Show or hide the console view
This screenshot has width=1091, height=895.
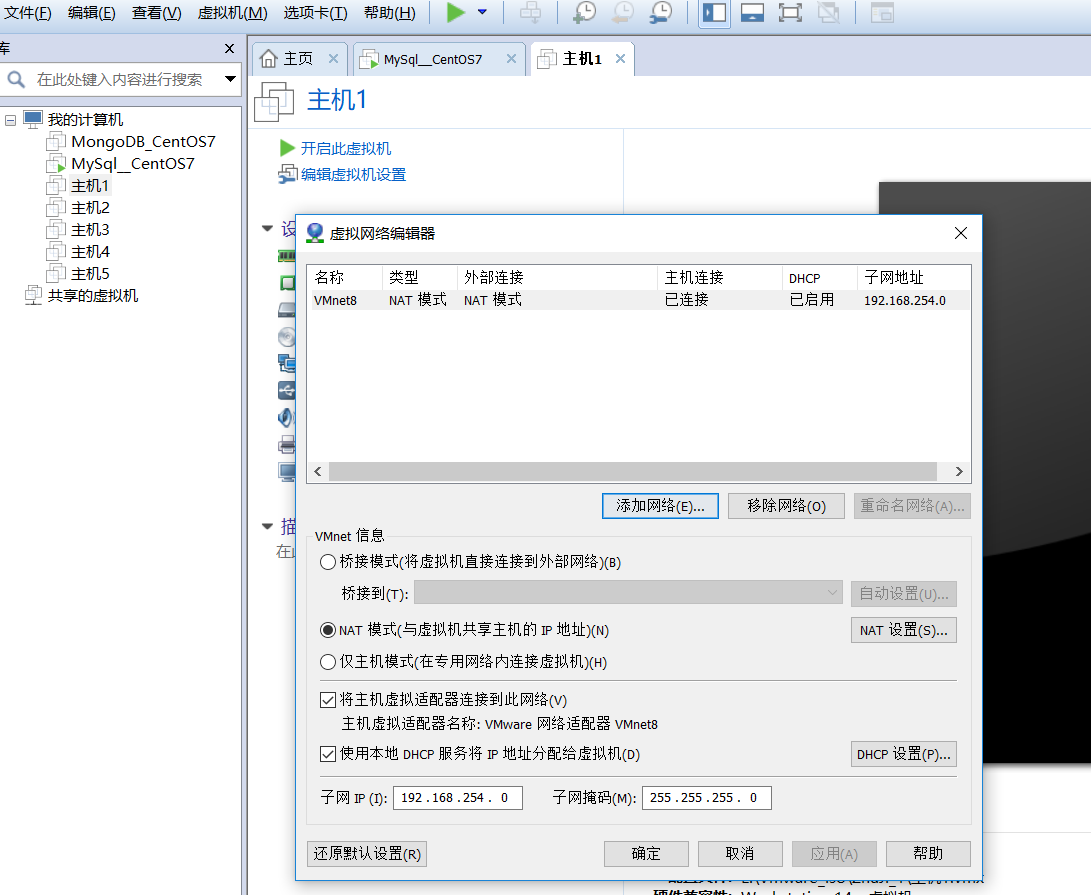(751, 14)
